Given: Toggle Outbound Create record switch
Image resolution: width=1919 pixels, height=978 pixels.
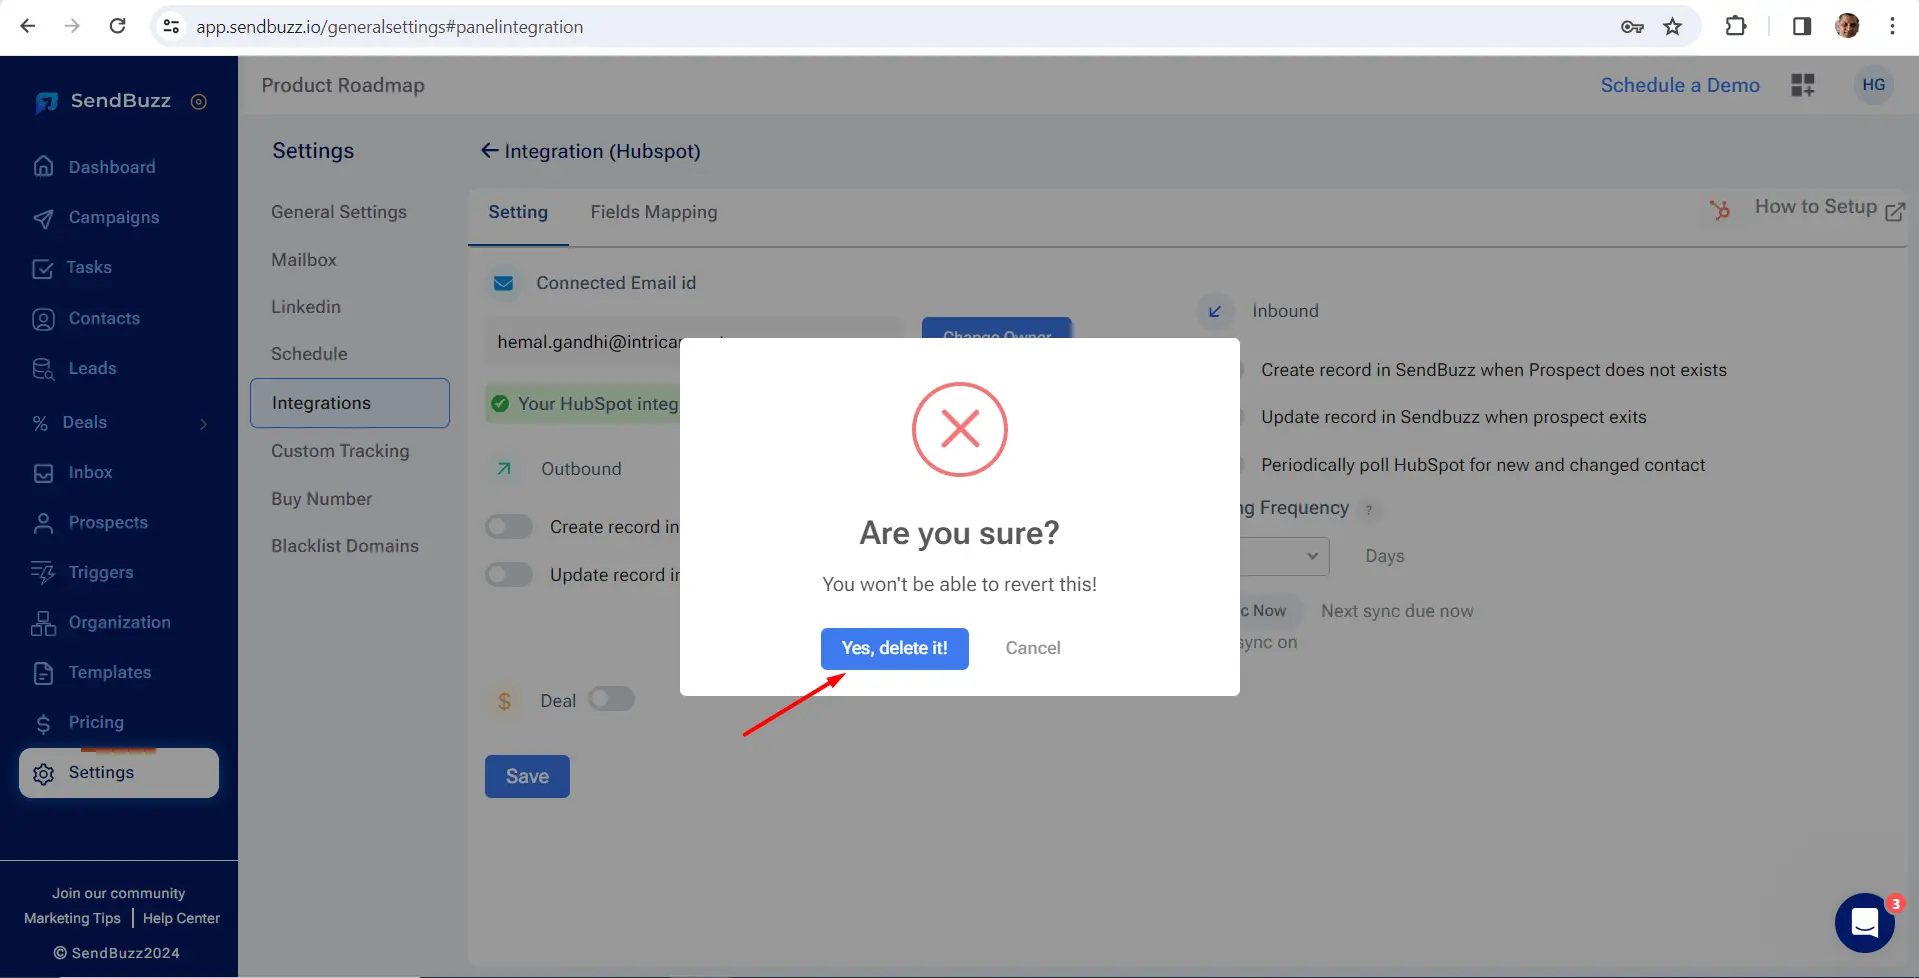Looking at the screenshot, I should coord(509,527).
